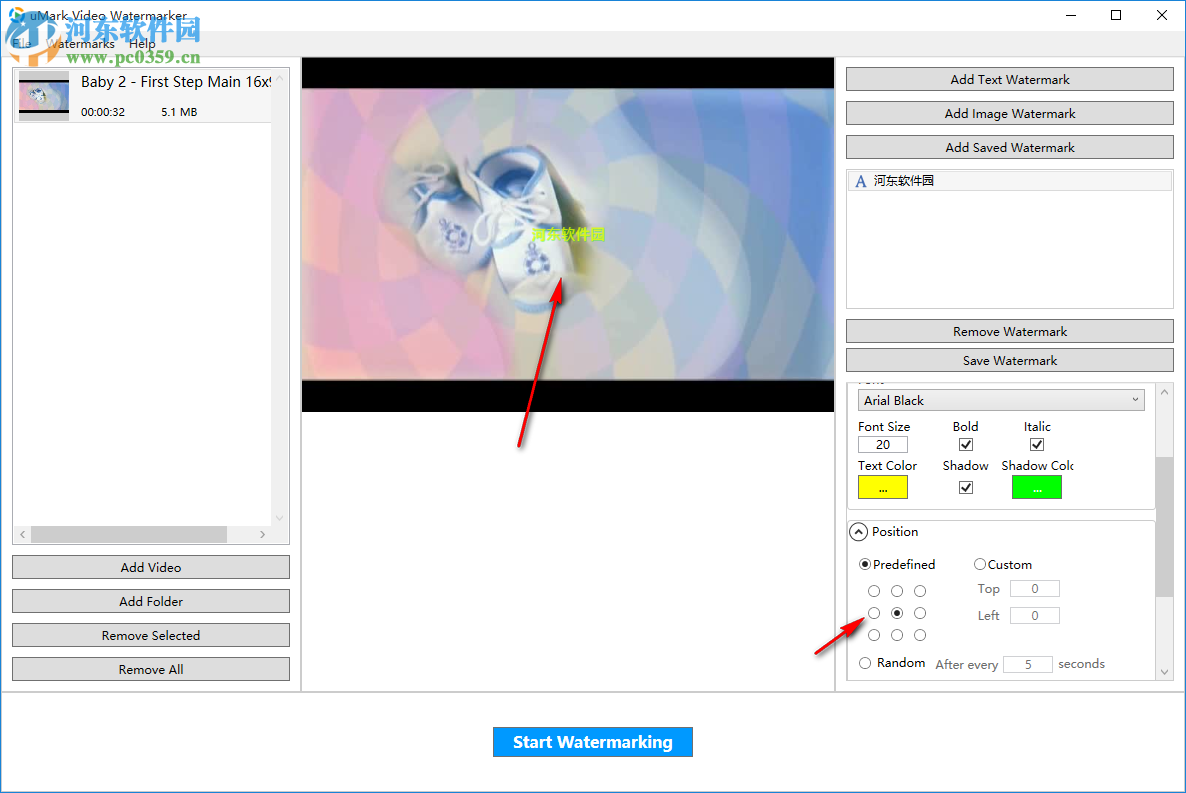This screenshot has height=793, width=1186.
Task: Disable the Italic option
Action: (1036, 444)
